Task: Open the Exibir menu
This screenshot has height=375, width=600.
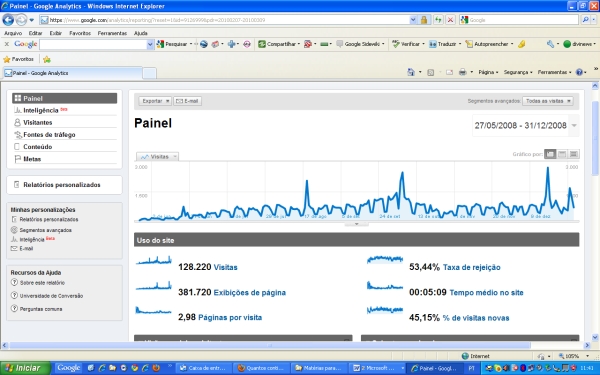Action: coord(55,33)
